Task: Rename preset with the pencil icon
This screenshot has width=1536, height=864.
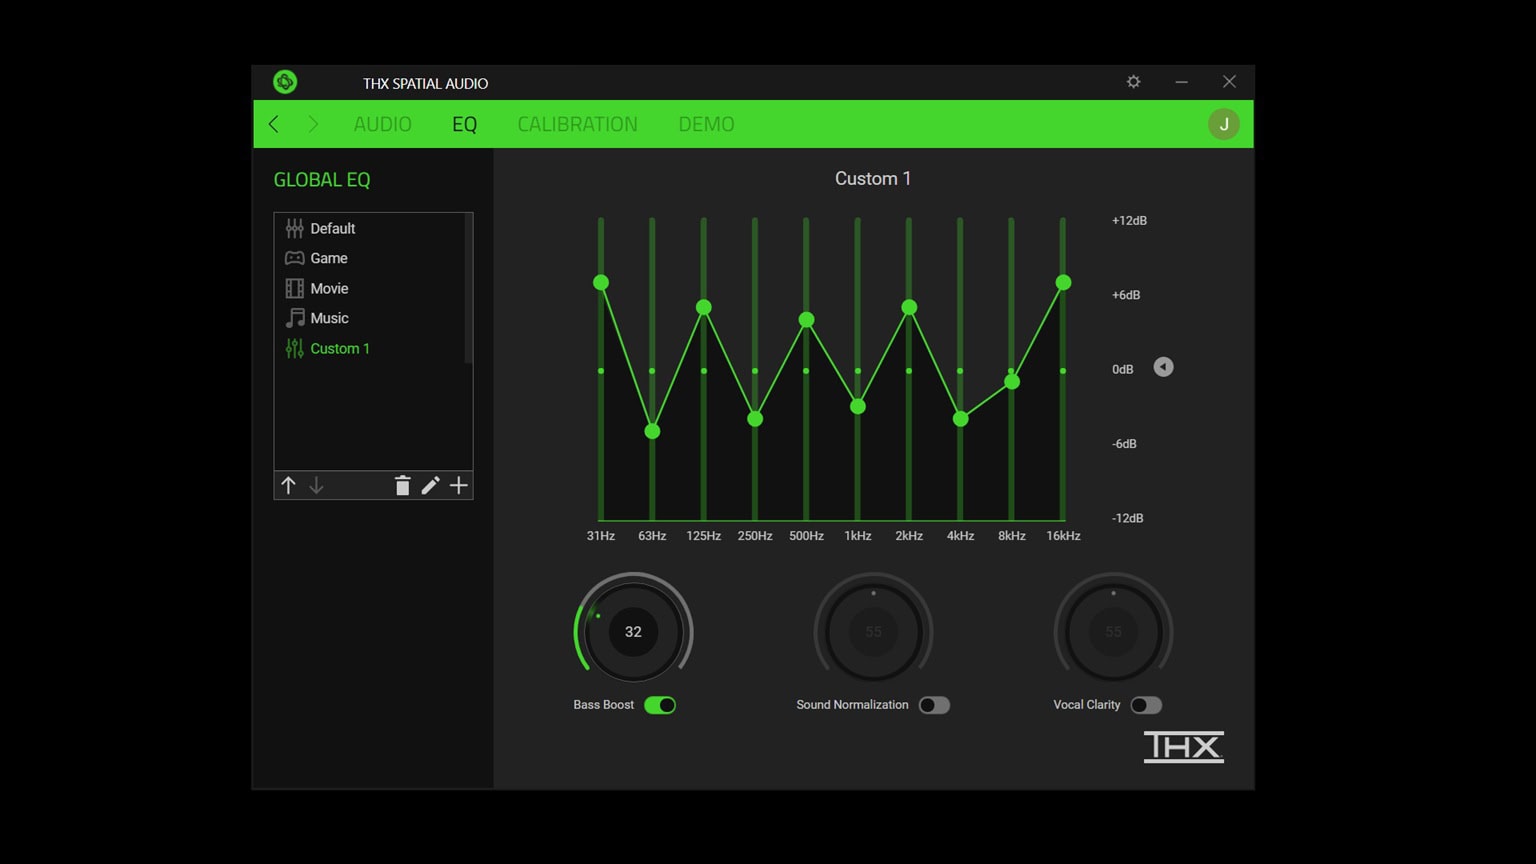Action: 430,485
